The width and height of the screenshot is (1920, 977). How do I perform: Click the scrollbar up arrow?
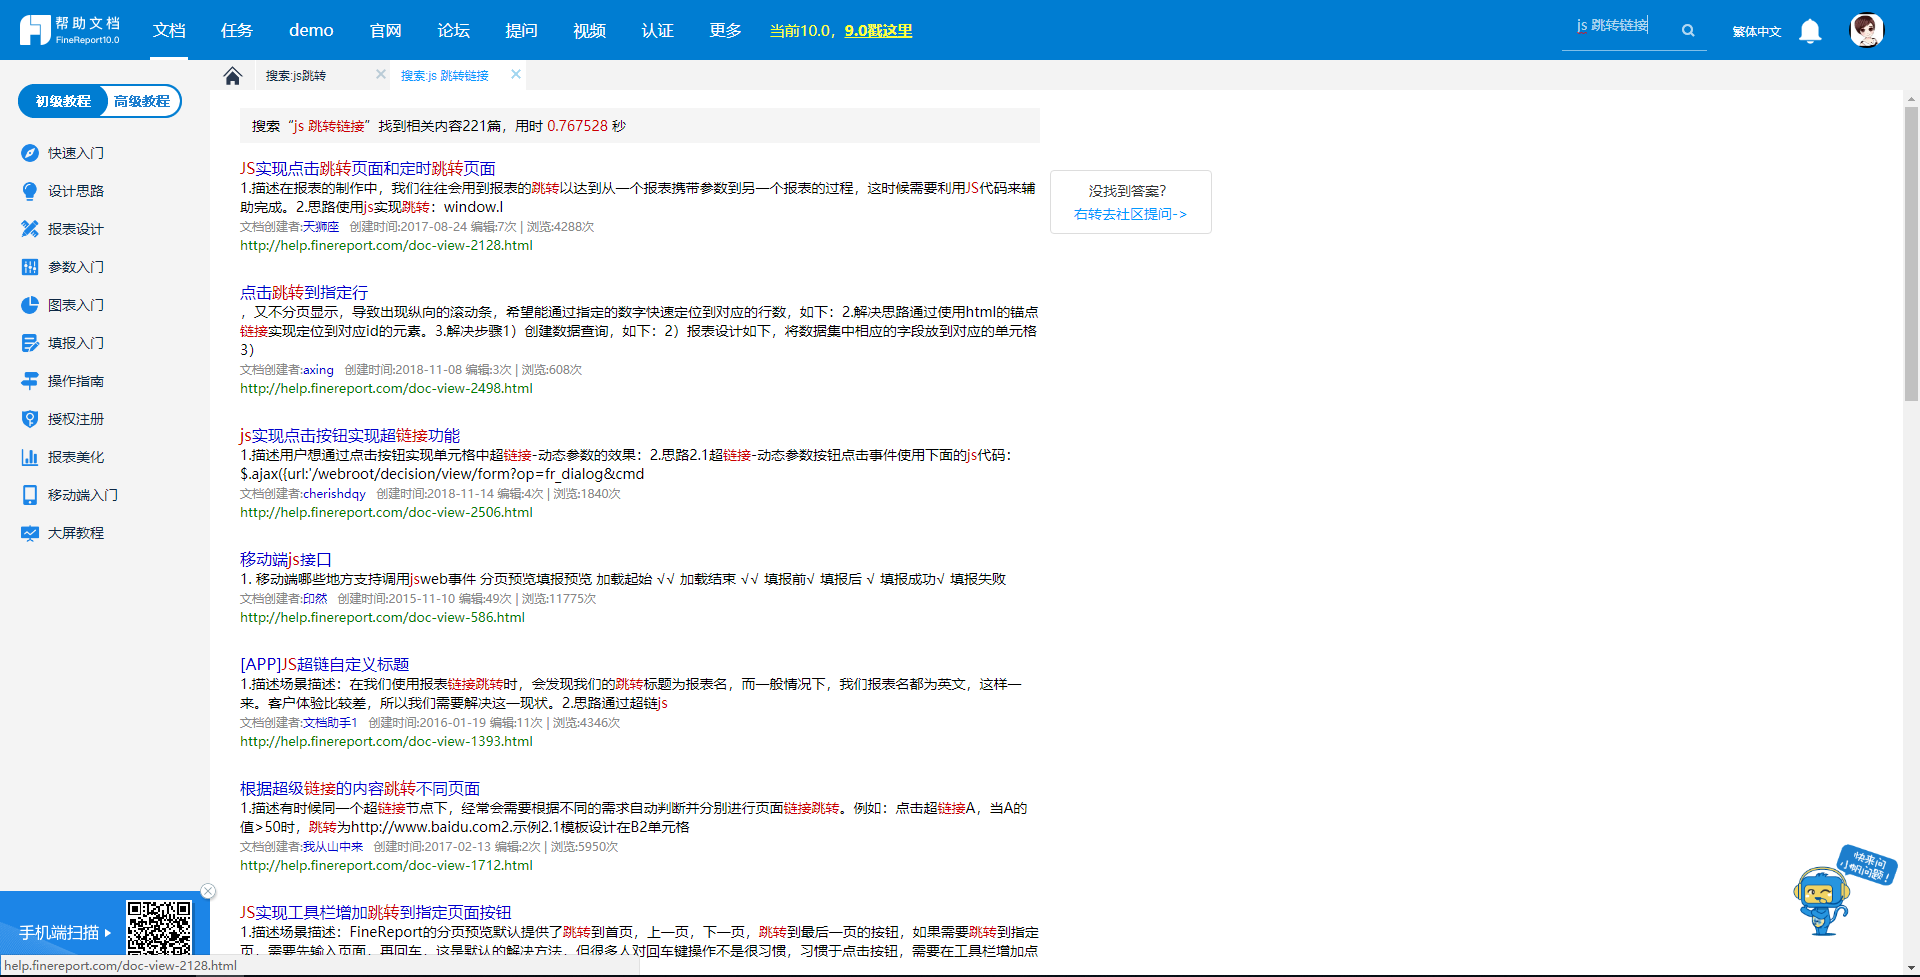pos(1911,99)
